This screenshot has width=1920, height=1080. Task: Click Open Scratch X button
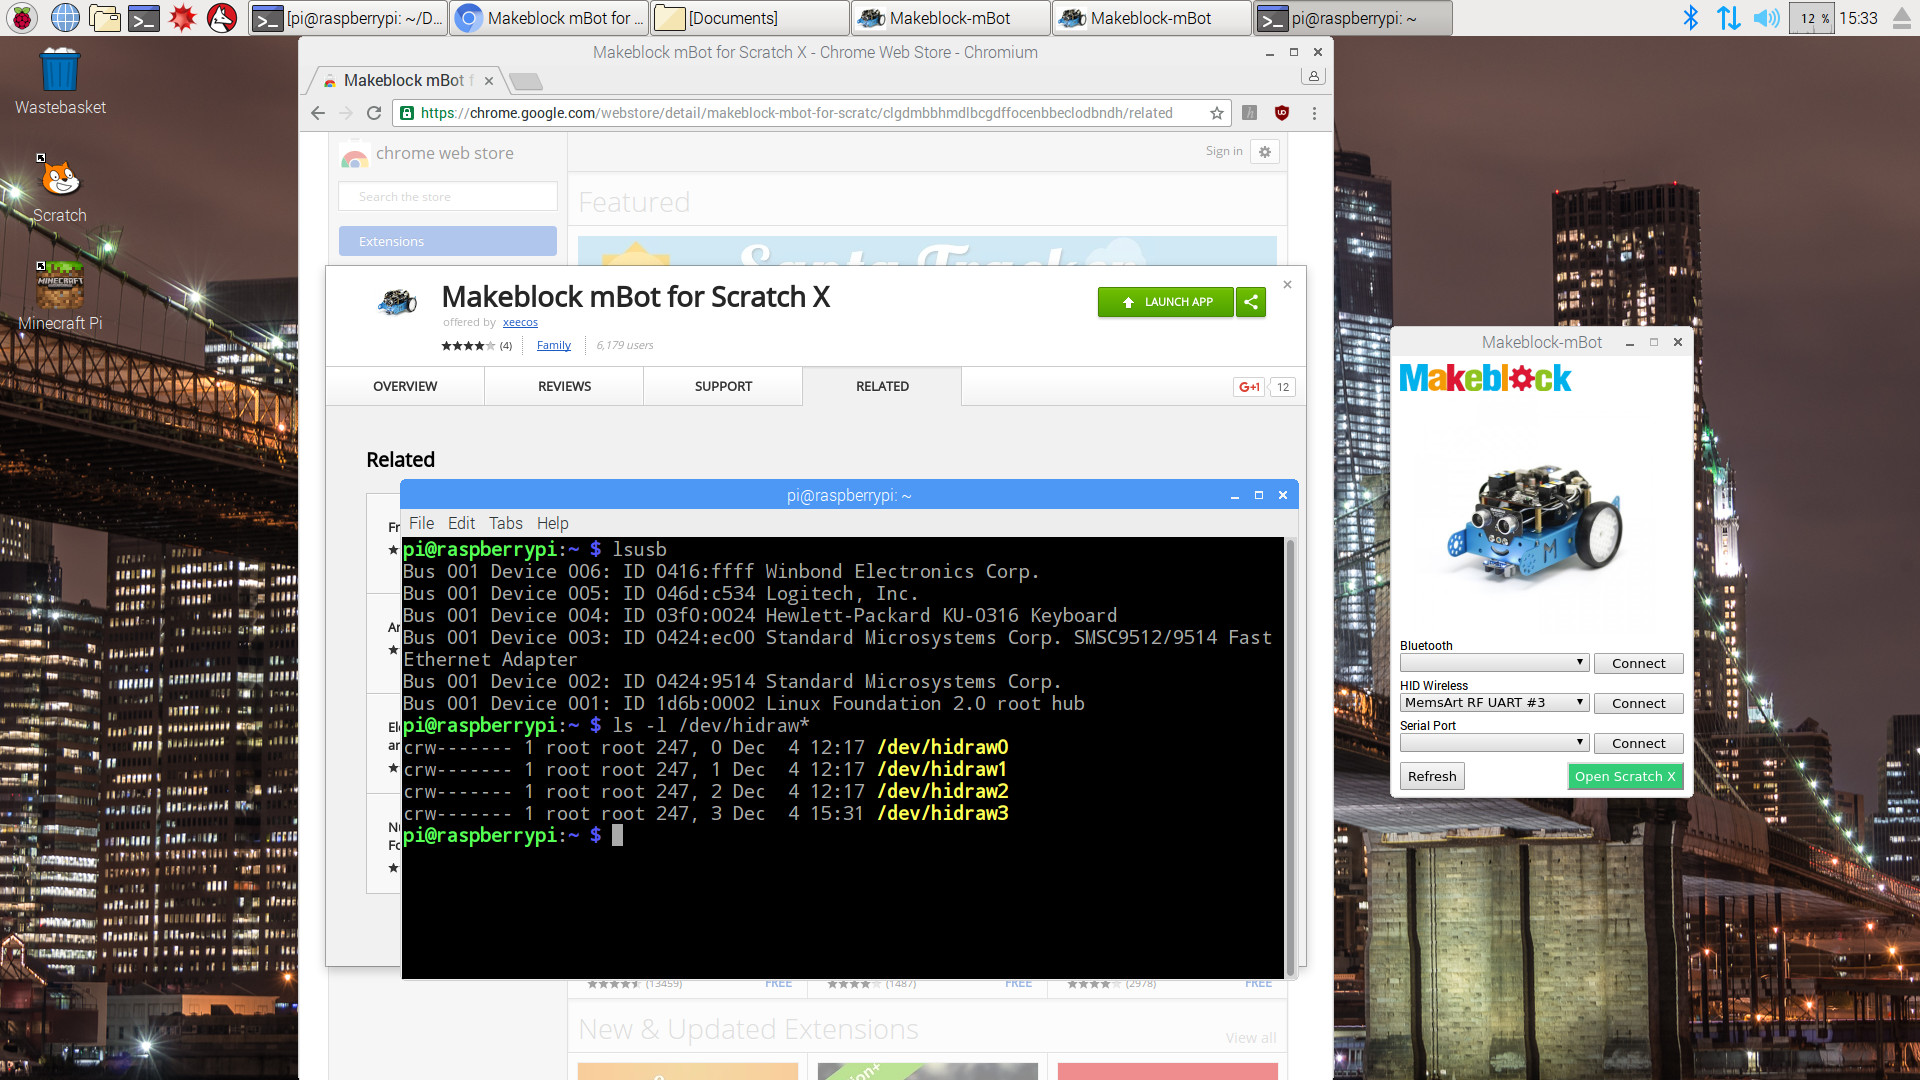pyautogui.click(x=1625, y=776)
